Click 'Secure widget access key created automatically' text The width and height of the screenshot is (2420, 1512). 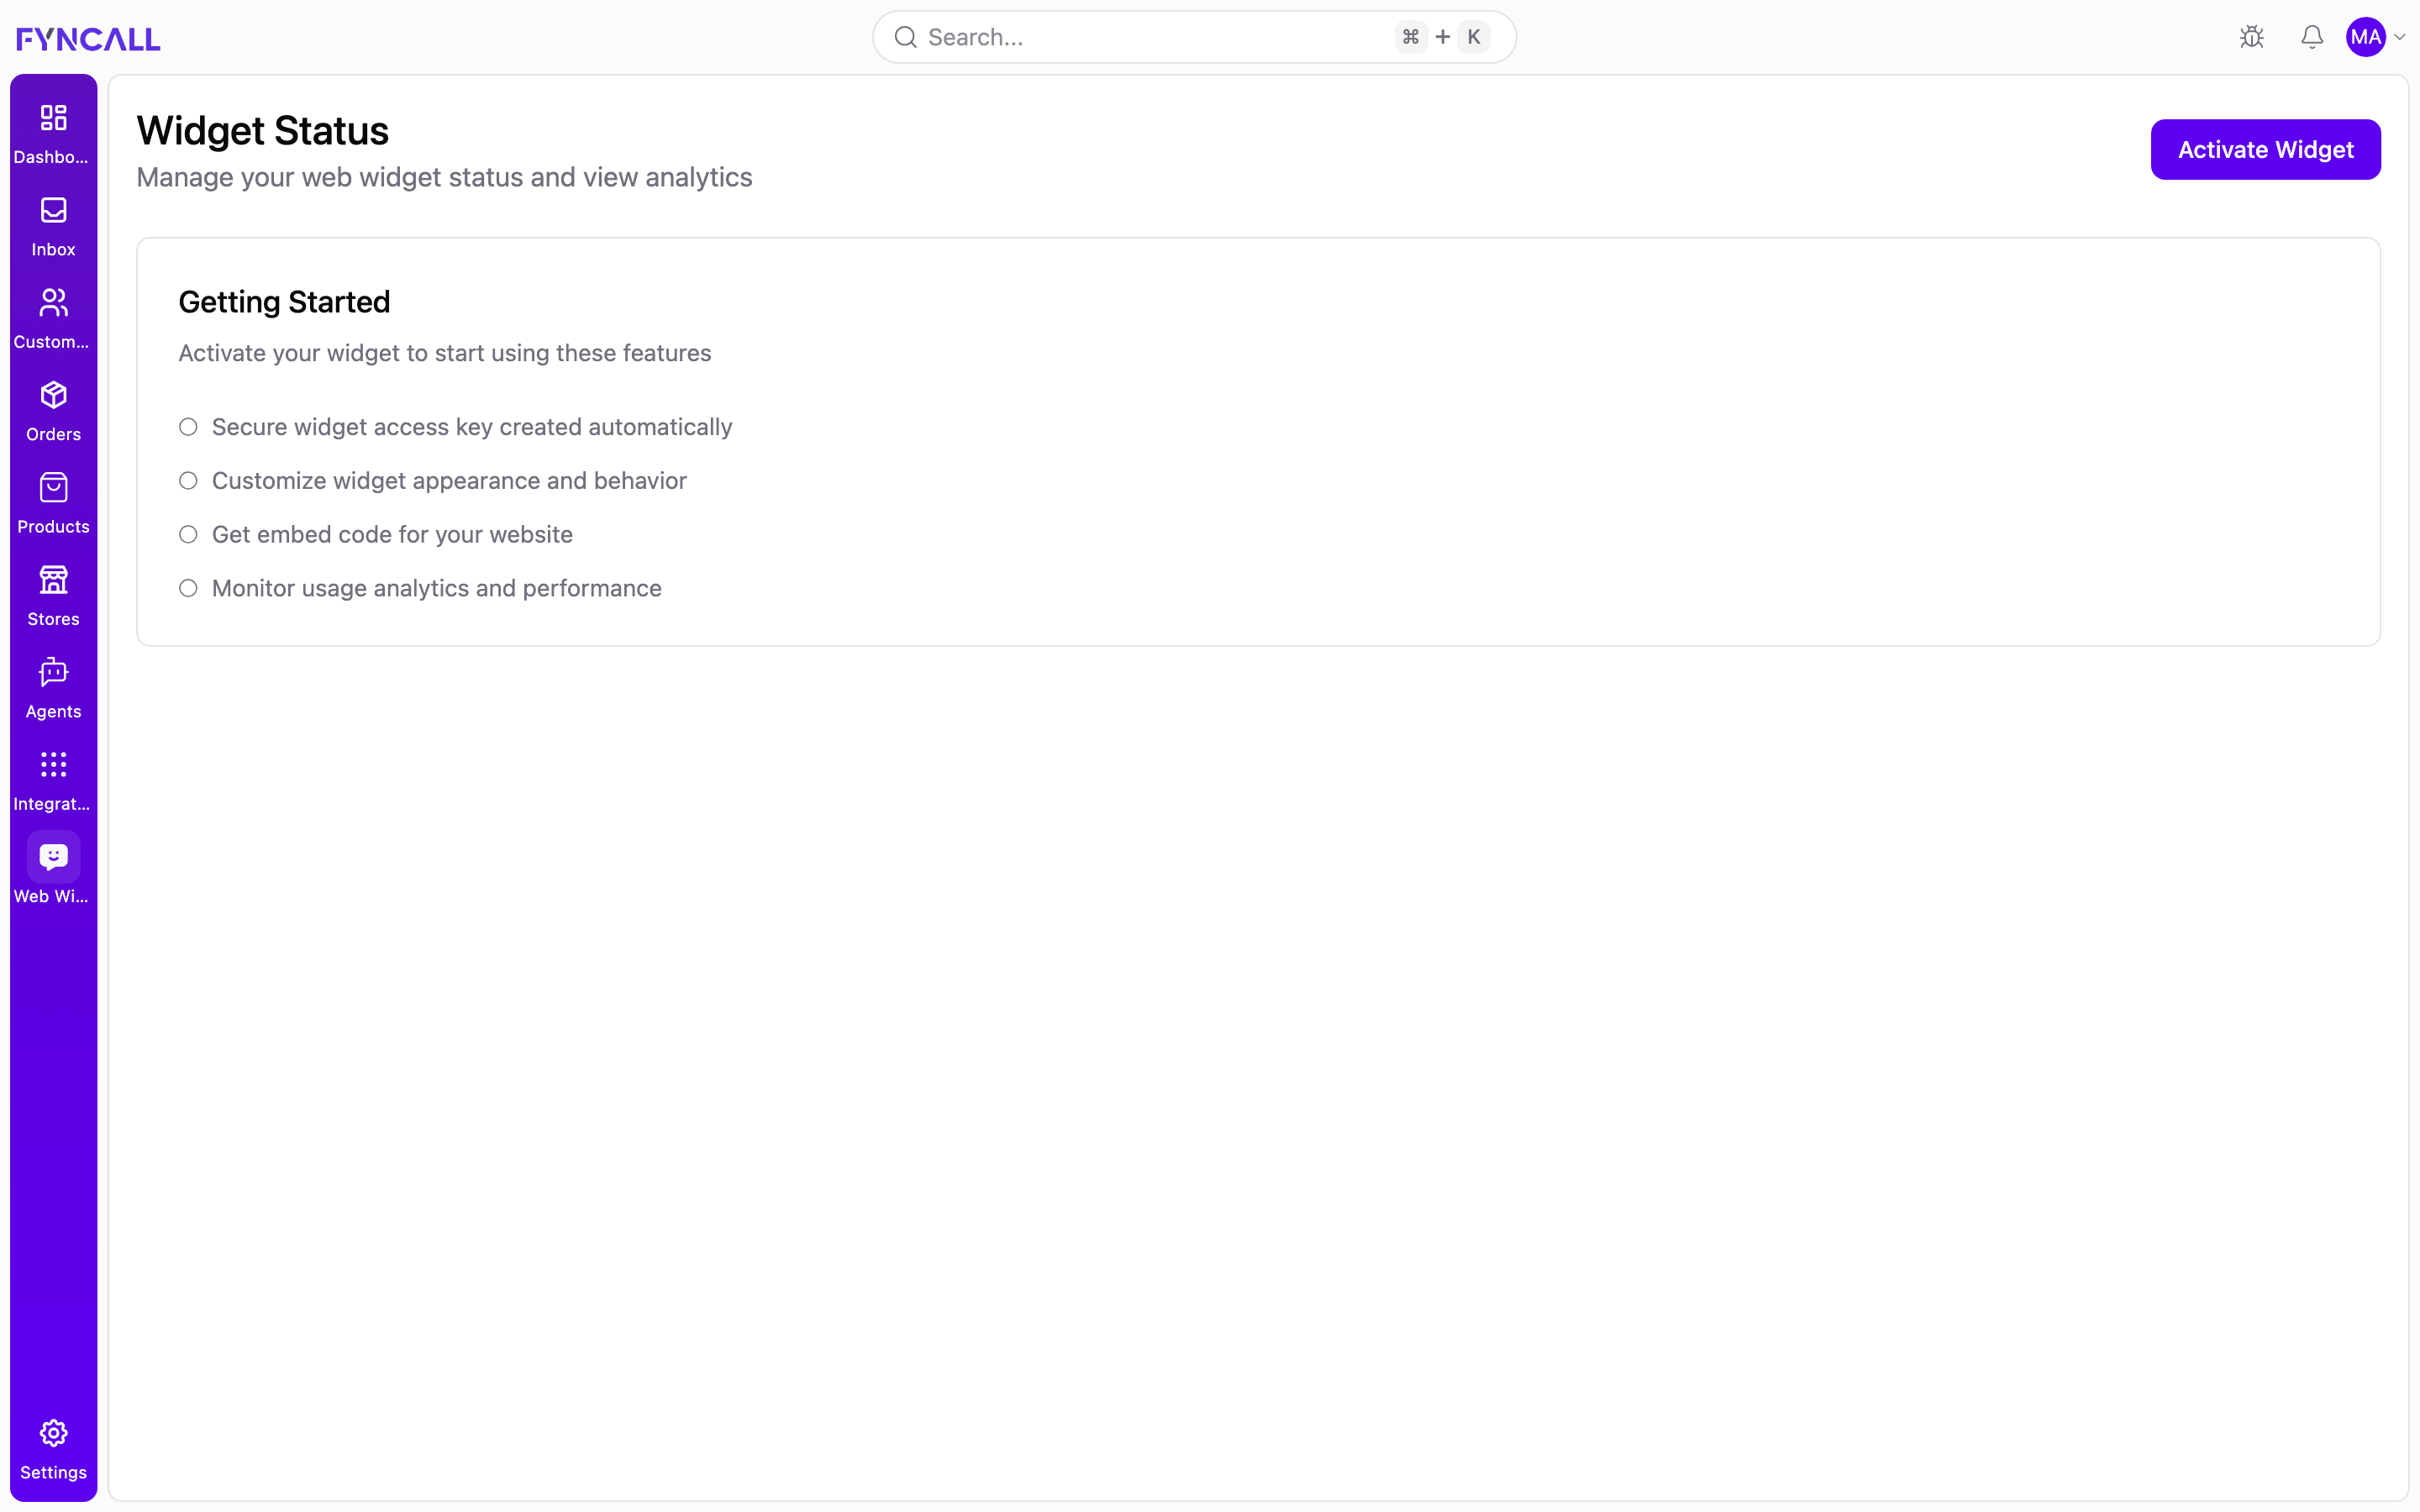[x=472, y=427]
